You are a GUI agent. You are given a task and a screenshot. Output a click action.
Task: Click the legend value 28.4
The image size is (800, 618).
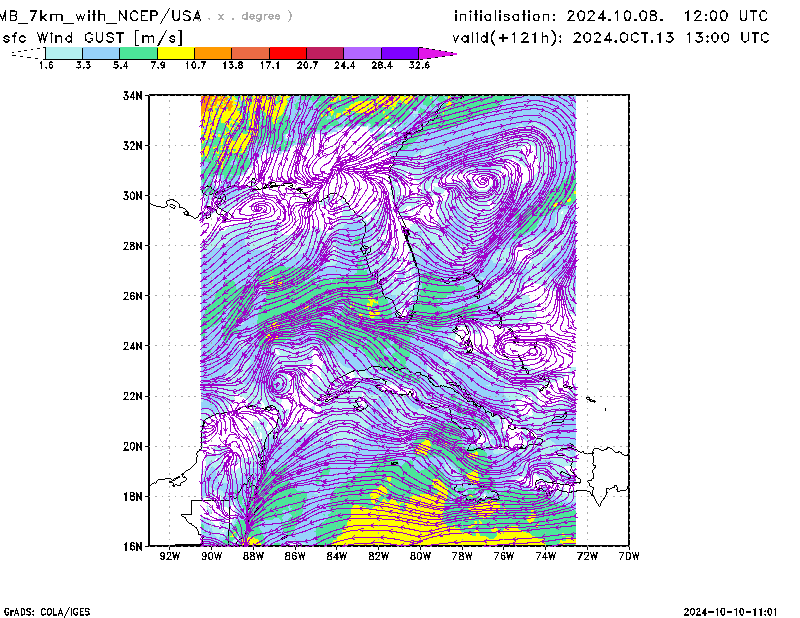click(x=382, y=65)
